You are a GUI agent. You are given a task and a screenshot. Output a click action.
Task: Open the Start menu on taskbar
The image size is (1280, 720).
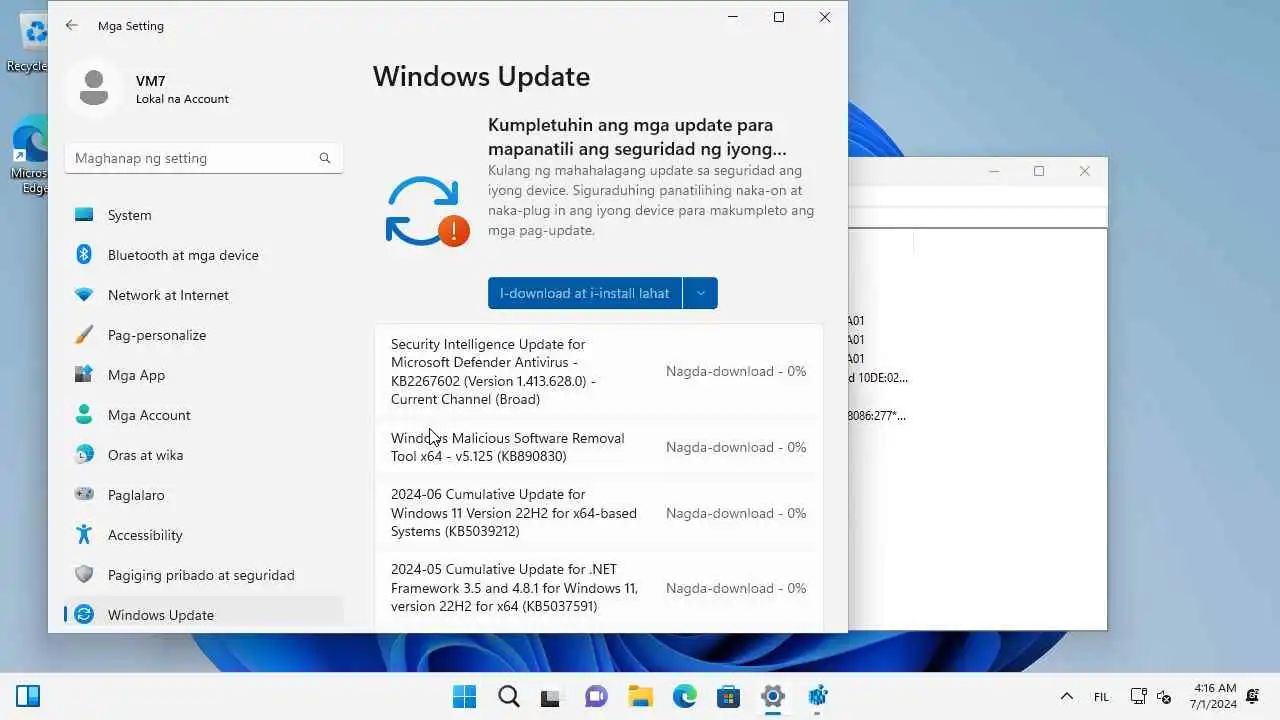tap(464, 696)
